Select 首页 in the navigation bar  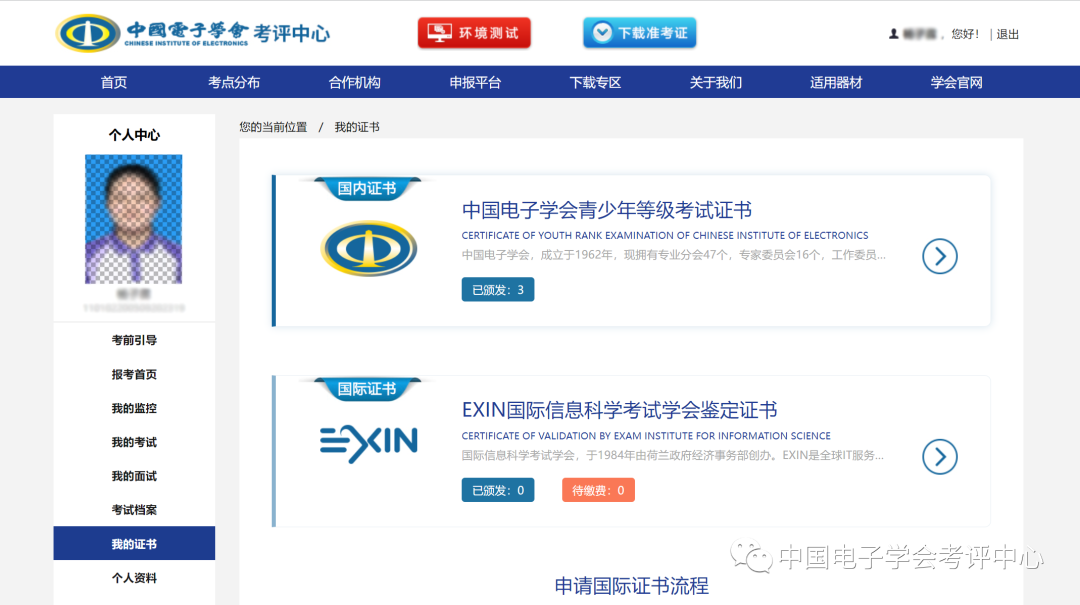113,81
